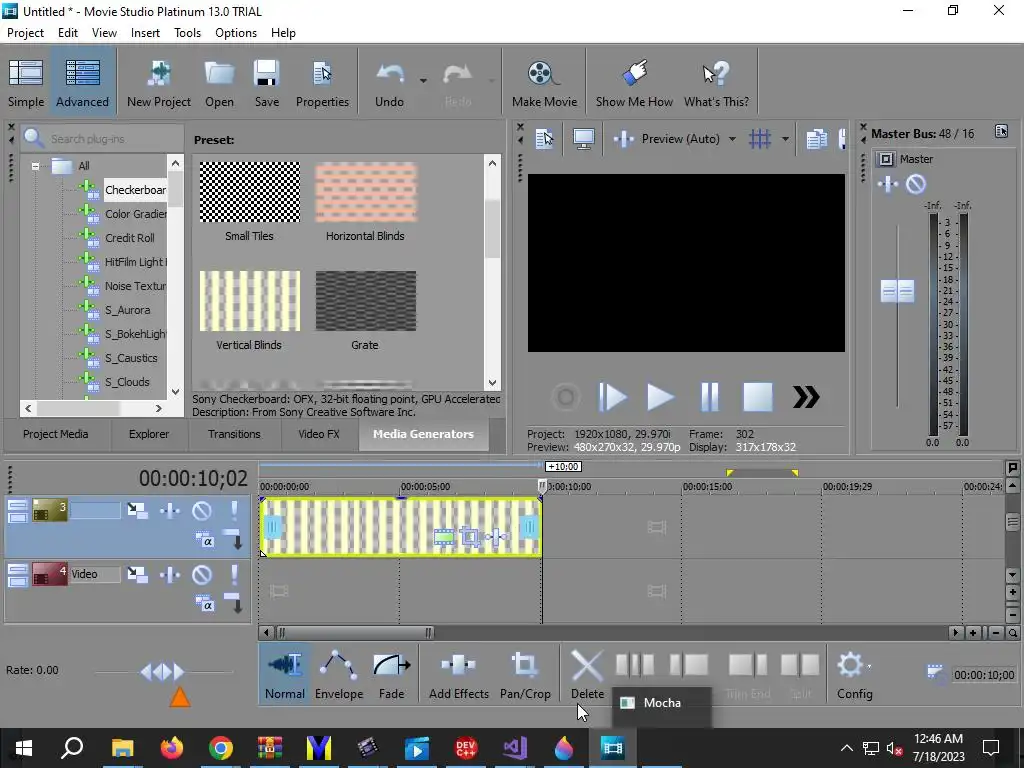This screenshot has height=768, width=1024.
Task: Select Envelope edit tool
Action: pos(338,675)
